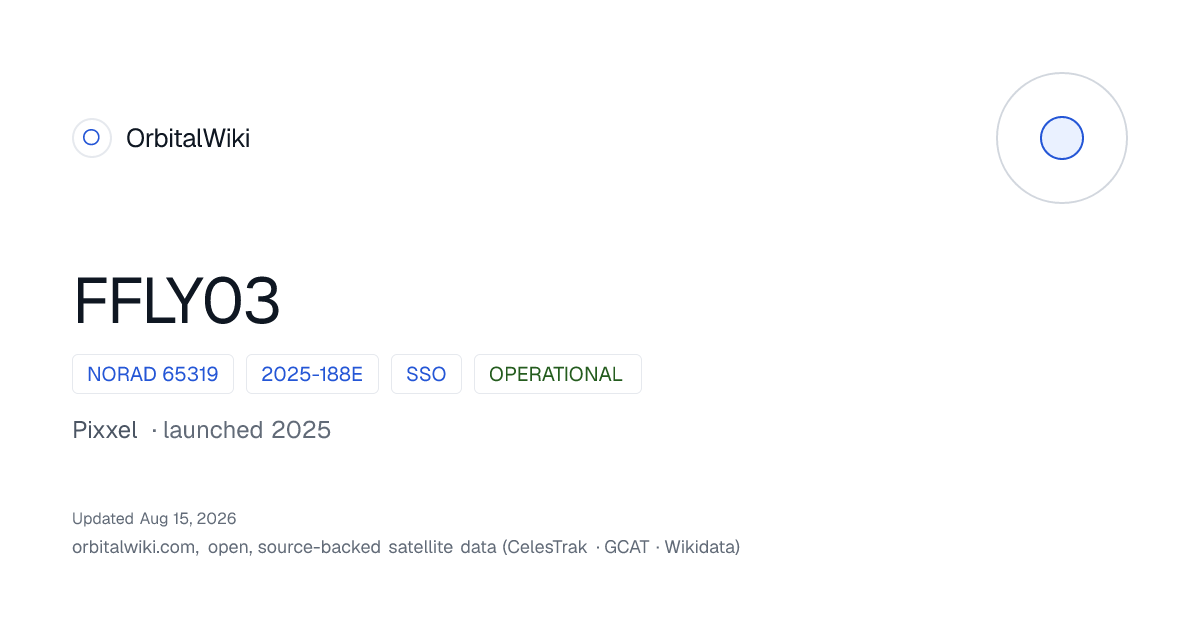Viewport: 1200px width, 630px height.
Task: Open the orbitalwiki.com link
Action: click(x=134, y=547)
